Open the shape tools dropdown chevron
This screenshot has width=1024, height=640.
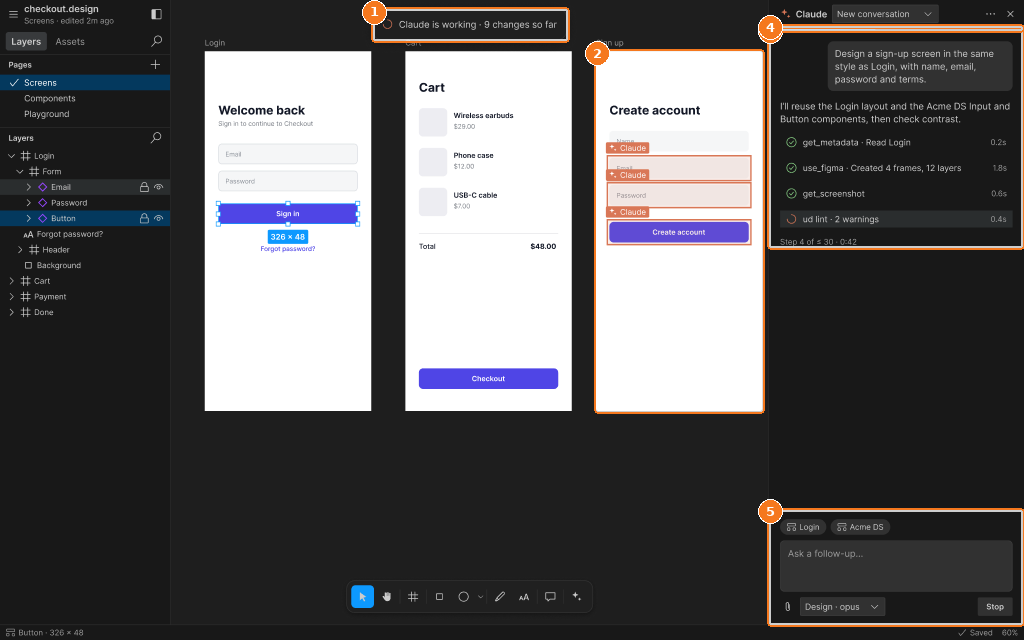(481, 596)
